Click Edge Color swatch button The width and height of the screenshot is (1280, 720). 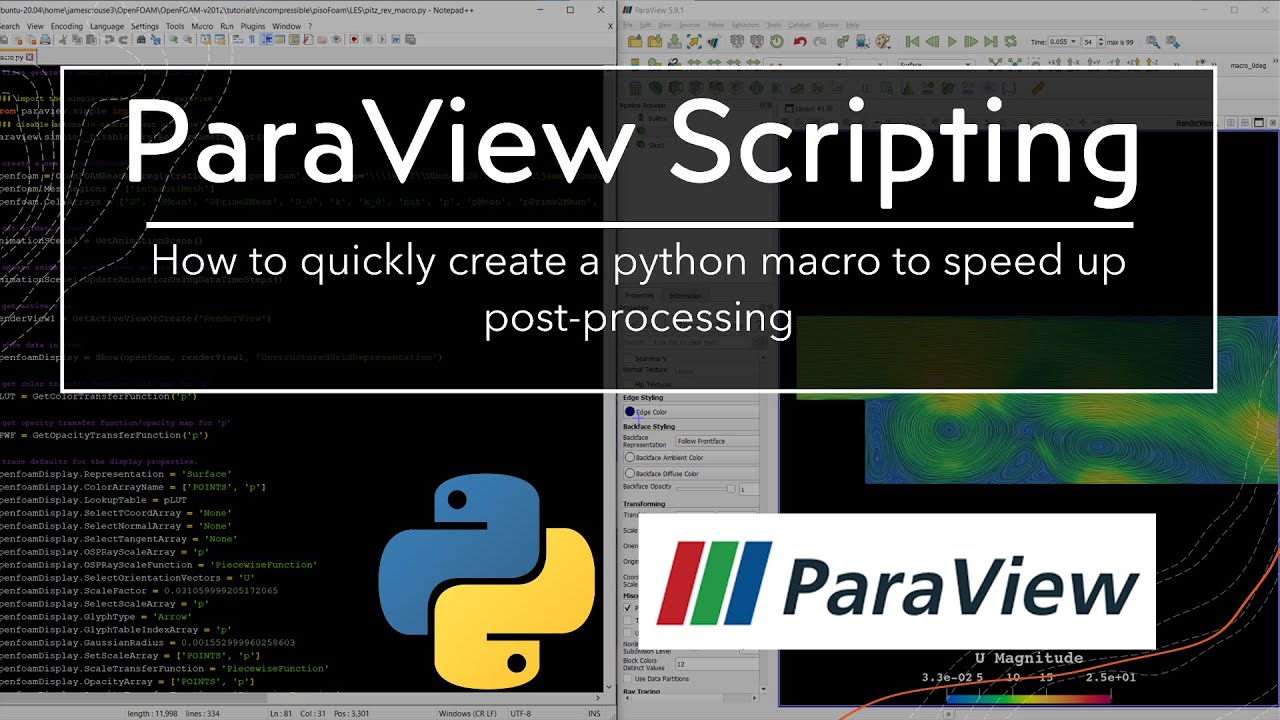(690, 411)
